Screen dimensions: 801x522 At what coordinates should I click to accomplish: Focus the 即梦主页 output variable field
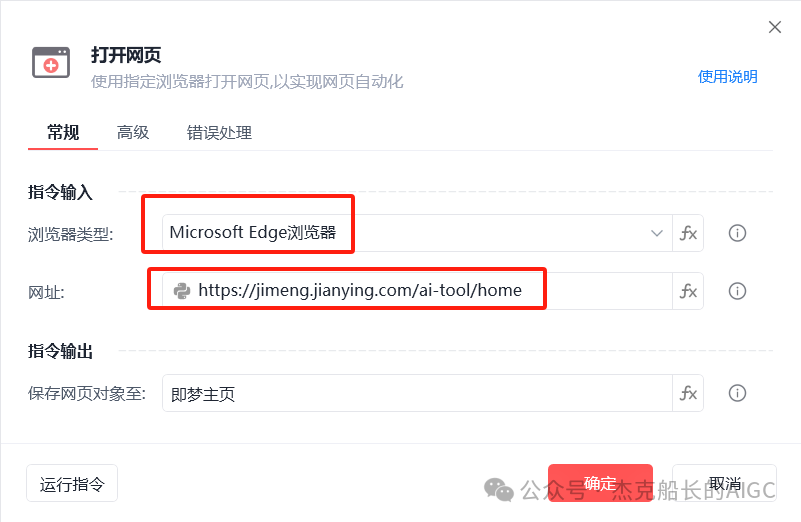(x=417, y=393)
